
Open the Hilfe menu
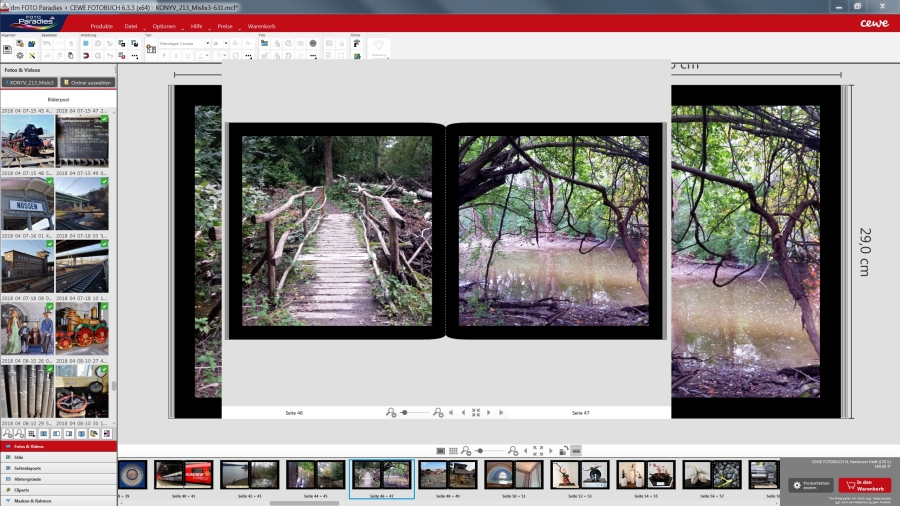[197, 25]
